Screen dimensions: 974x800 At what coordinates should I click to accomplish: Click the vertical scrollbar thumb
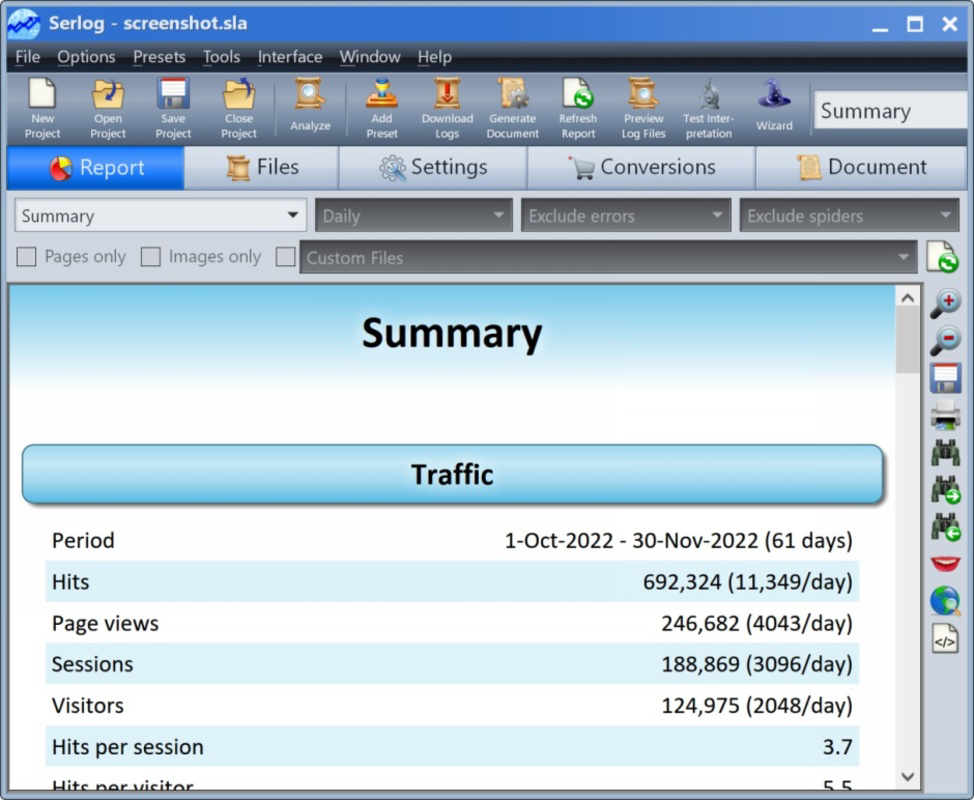(908, 340)
